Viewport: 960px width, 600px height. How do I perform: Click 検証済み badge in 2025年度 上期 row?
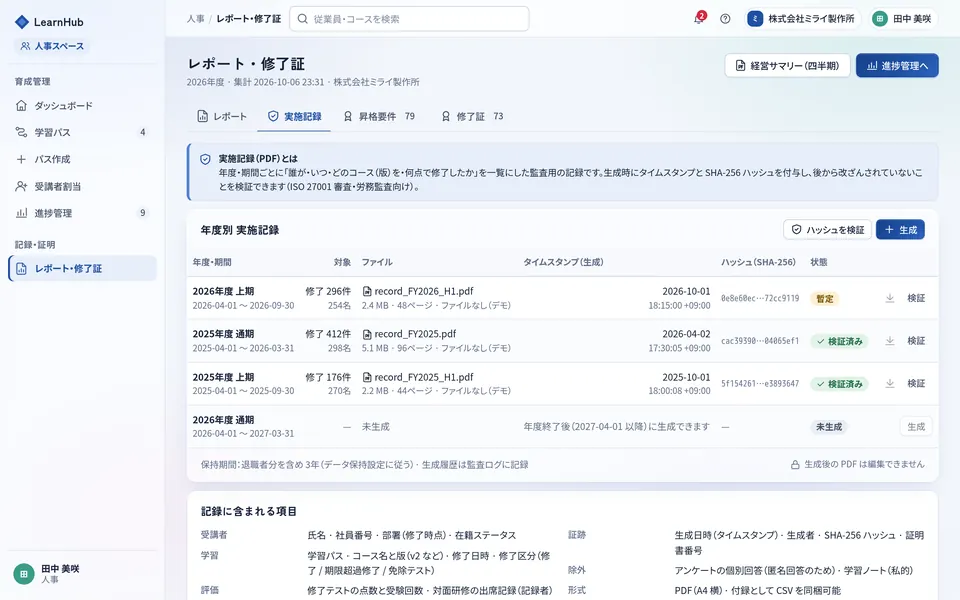[x=839, y=384]
